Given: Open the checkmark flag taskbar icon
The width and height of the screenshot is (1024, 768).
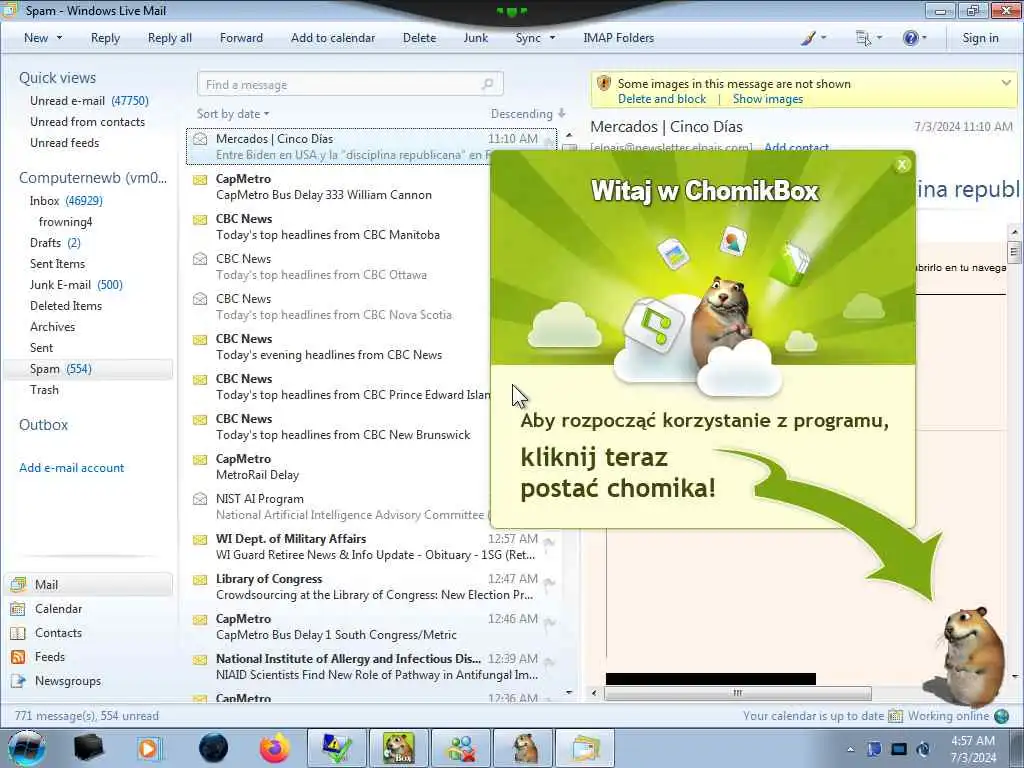Looking at the screenshot, I should (x=336, y=748).
